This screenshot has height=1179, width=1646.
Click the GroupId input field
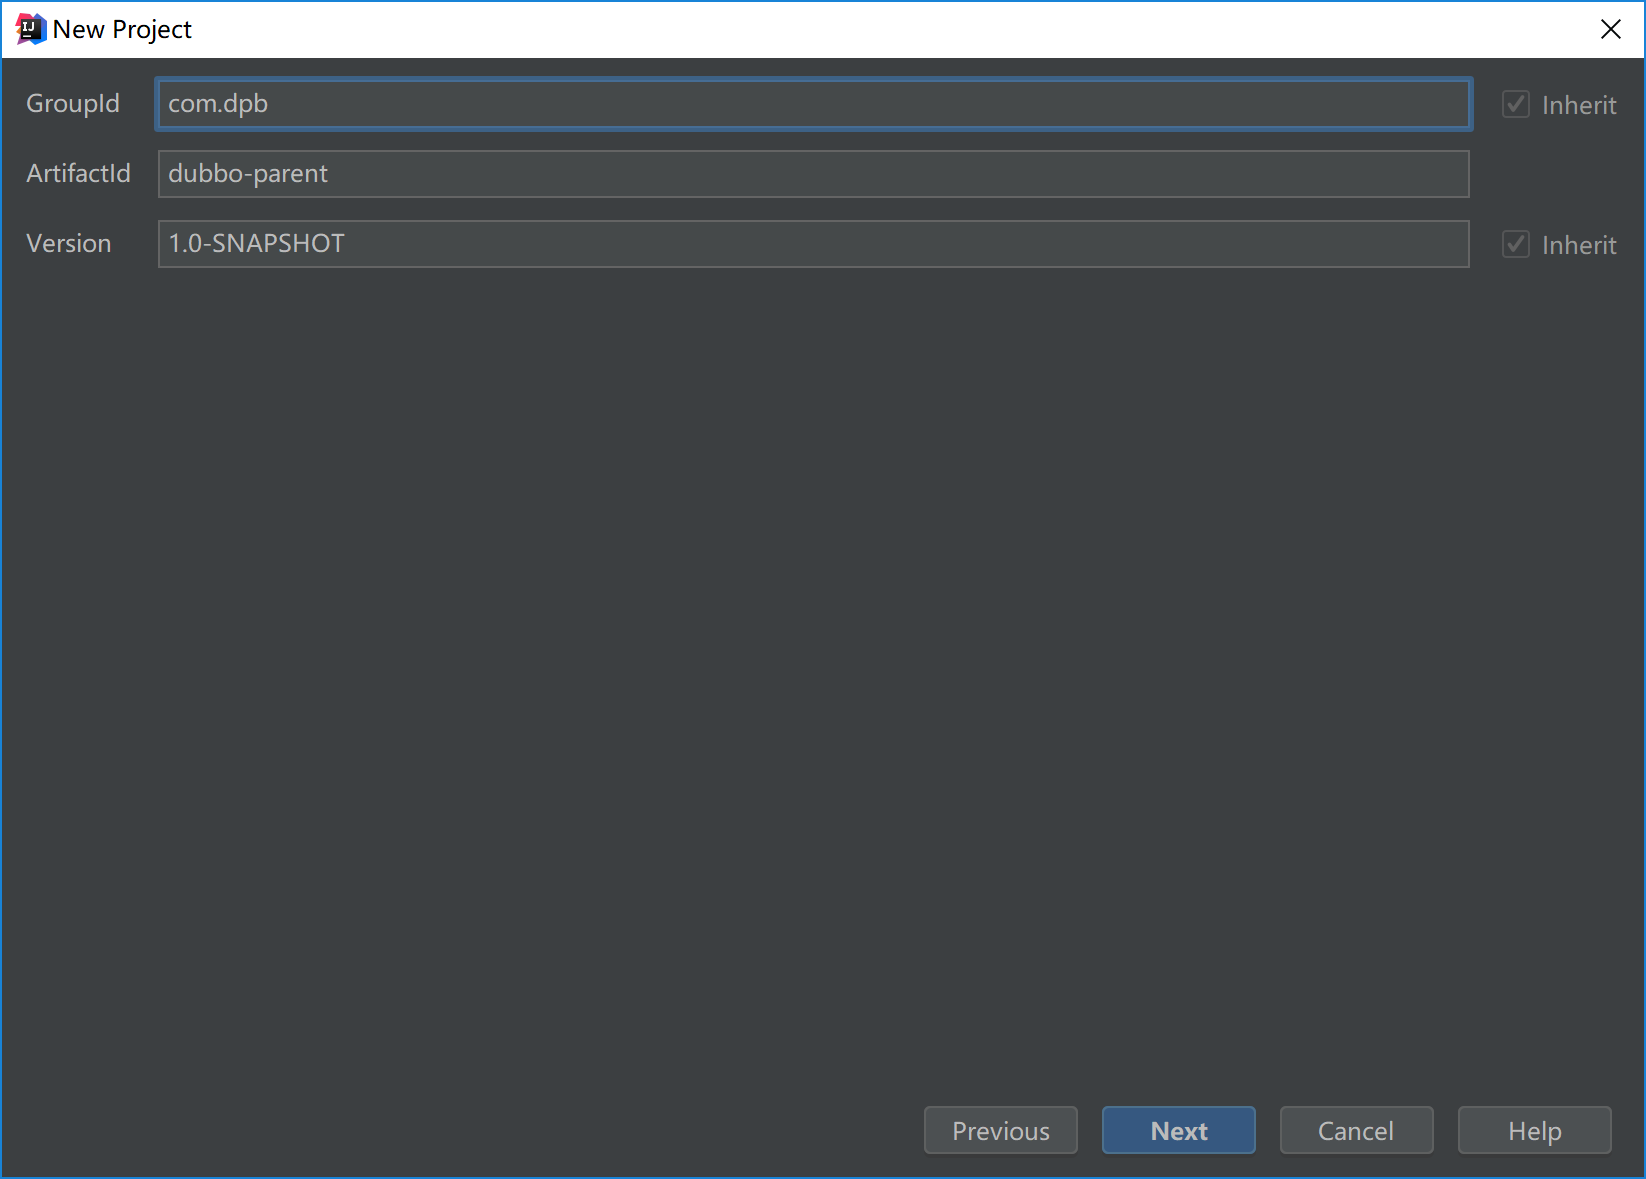813,104
